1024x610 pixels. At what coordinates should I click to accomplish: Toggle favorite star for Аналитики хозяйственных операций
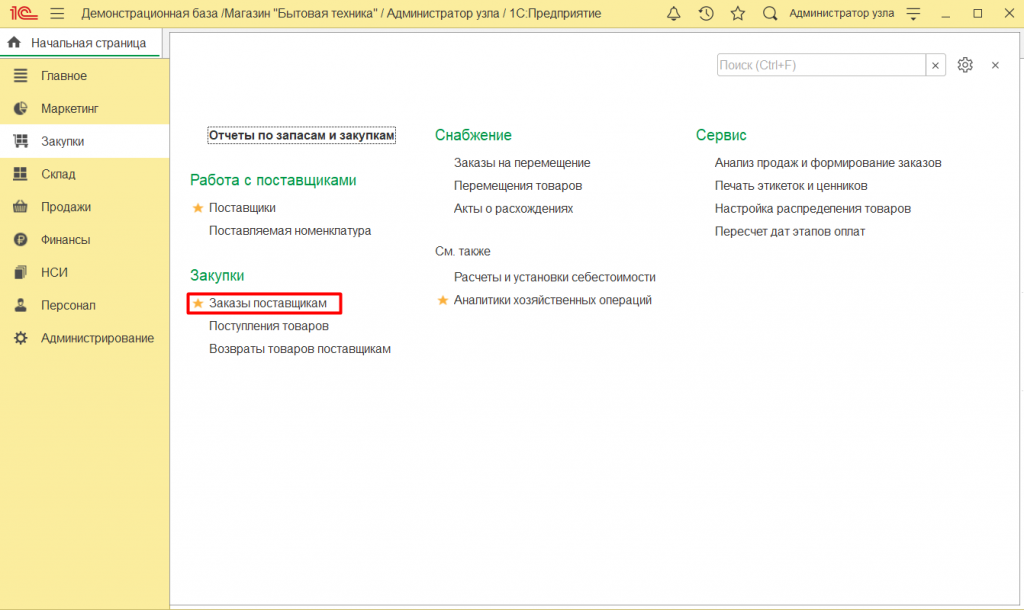pos(443,300)
